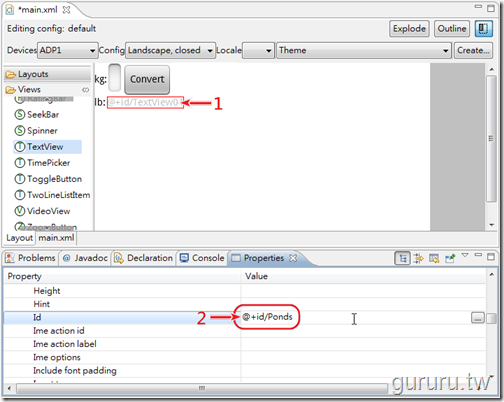Click the Convert button in the layout preview
The height and width of the screenshot is (402, 504).
[147, 79]
